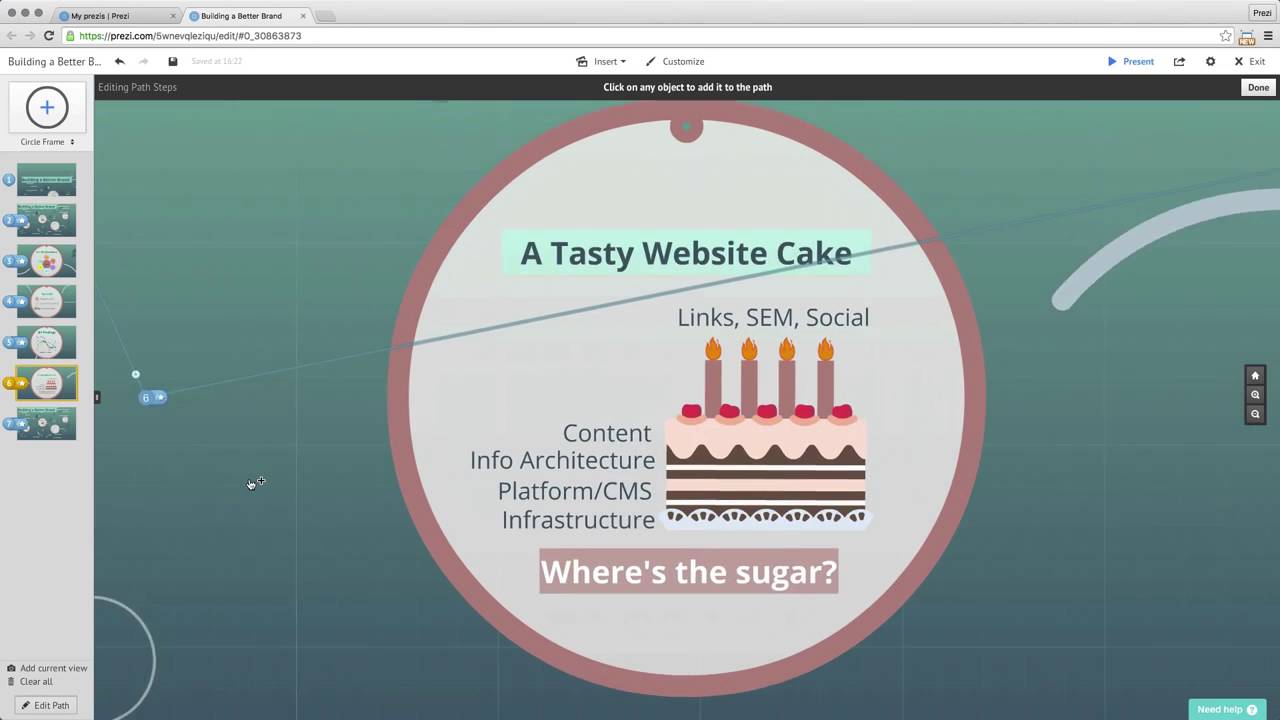Select 'Info Architecture' text
The width and height of the screenshot is (1280, 720).
tap(562, 460)
